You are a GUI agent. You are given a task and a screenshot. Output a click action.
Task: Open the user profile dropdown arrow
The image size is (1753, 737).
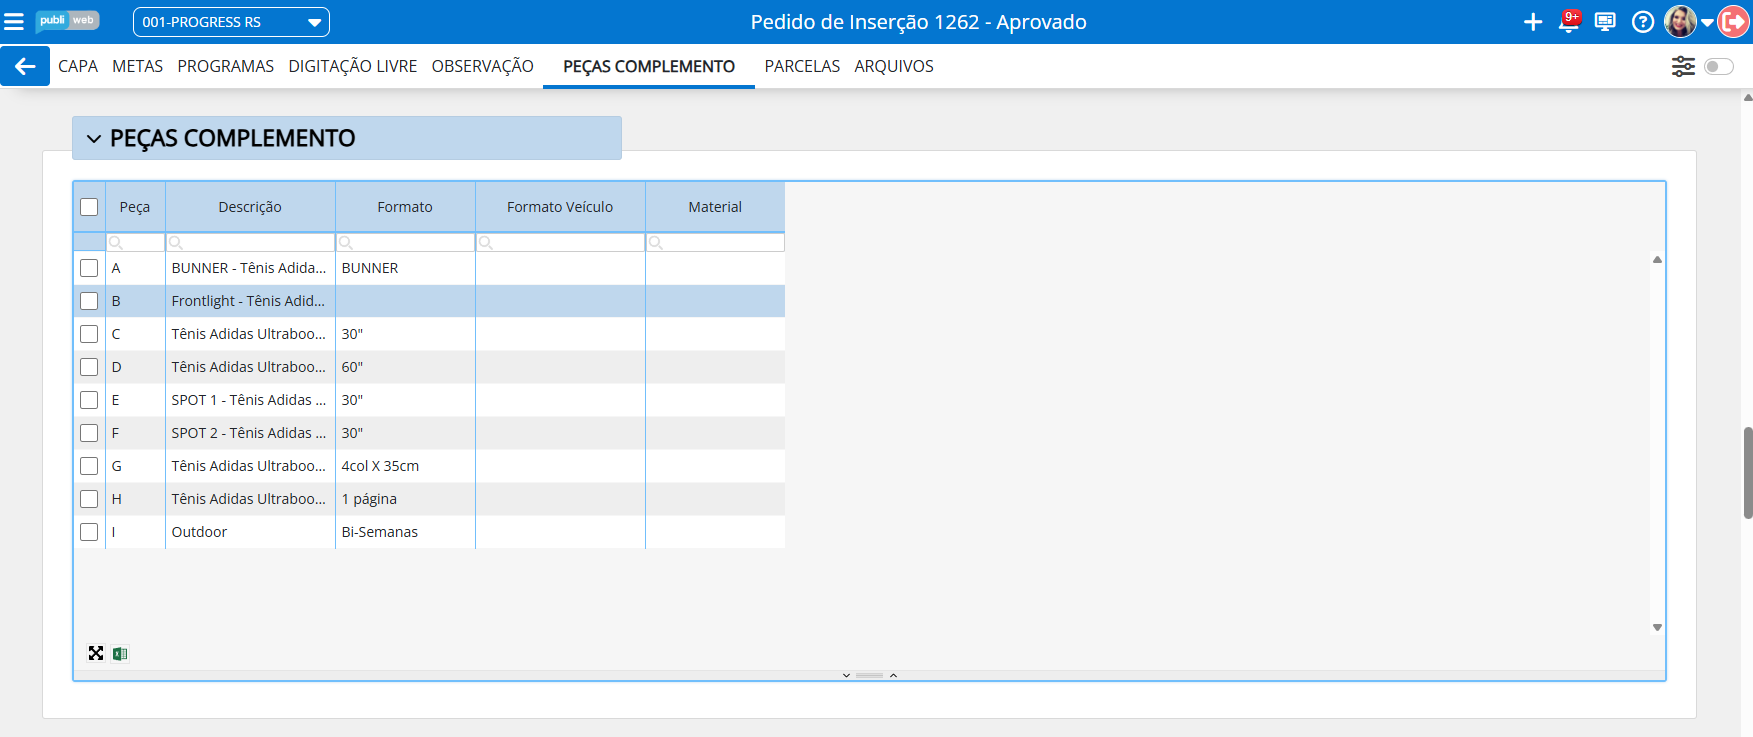[x=1707, y=22]
